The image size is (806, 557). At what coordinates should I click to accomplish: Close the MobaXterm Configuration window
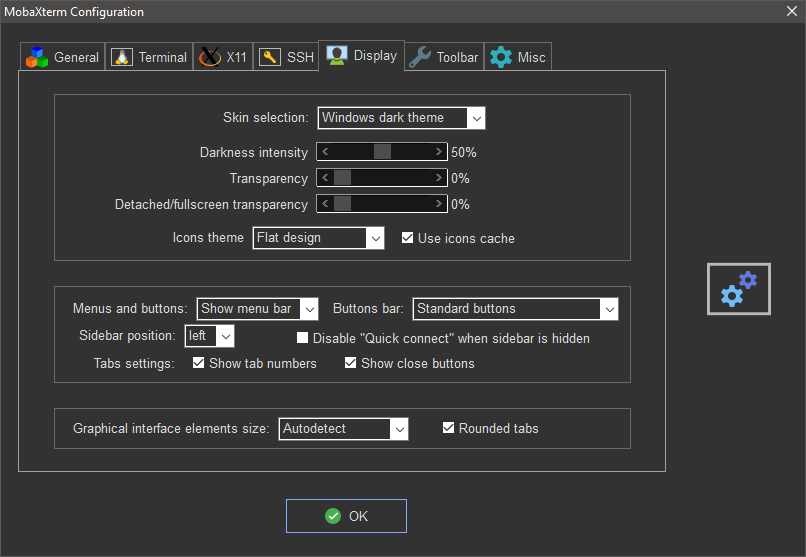791,11
